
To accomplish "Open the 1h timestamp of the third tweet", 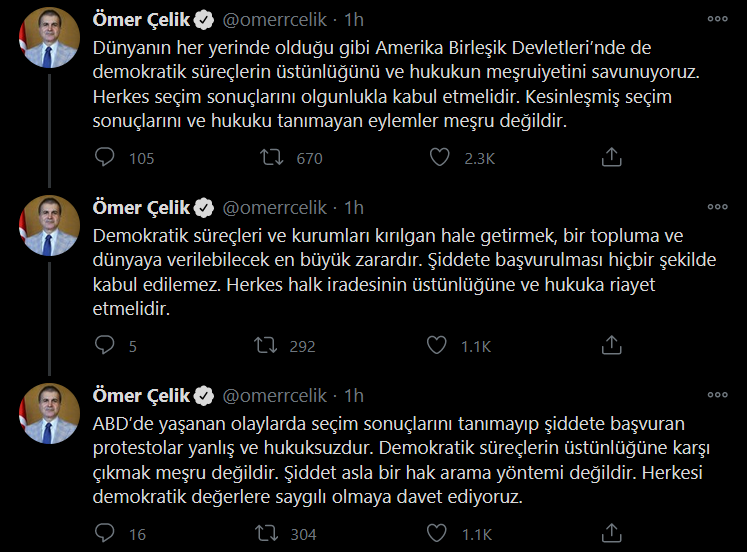I will [353, 396].
